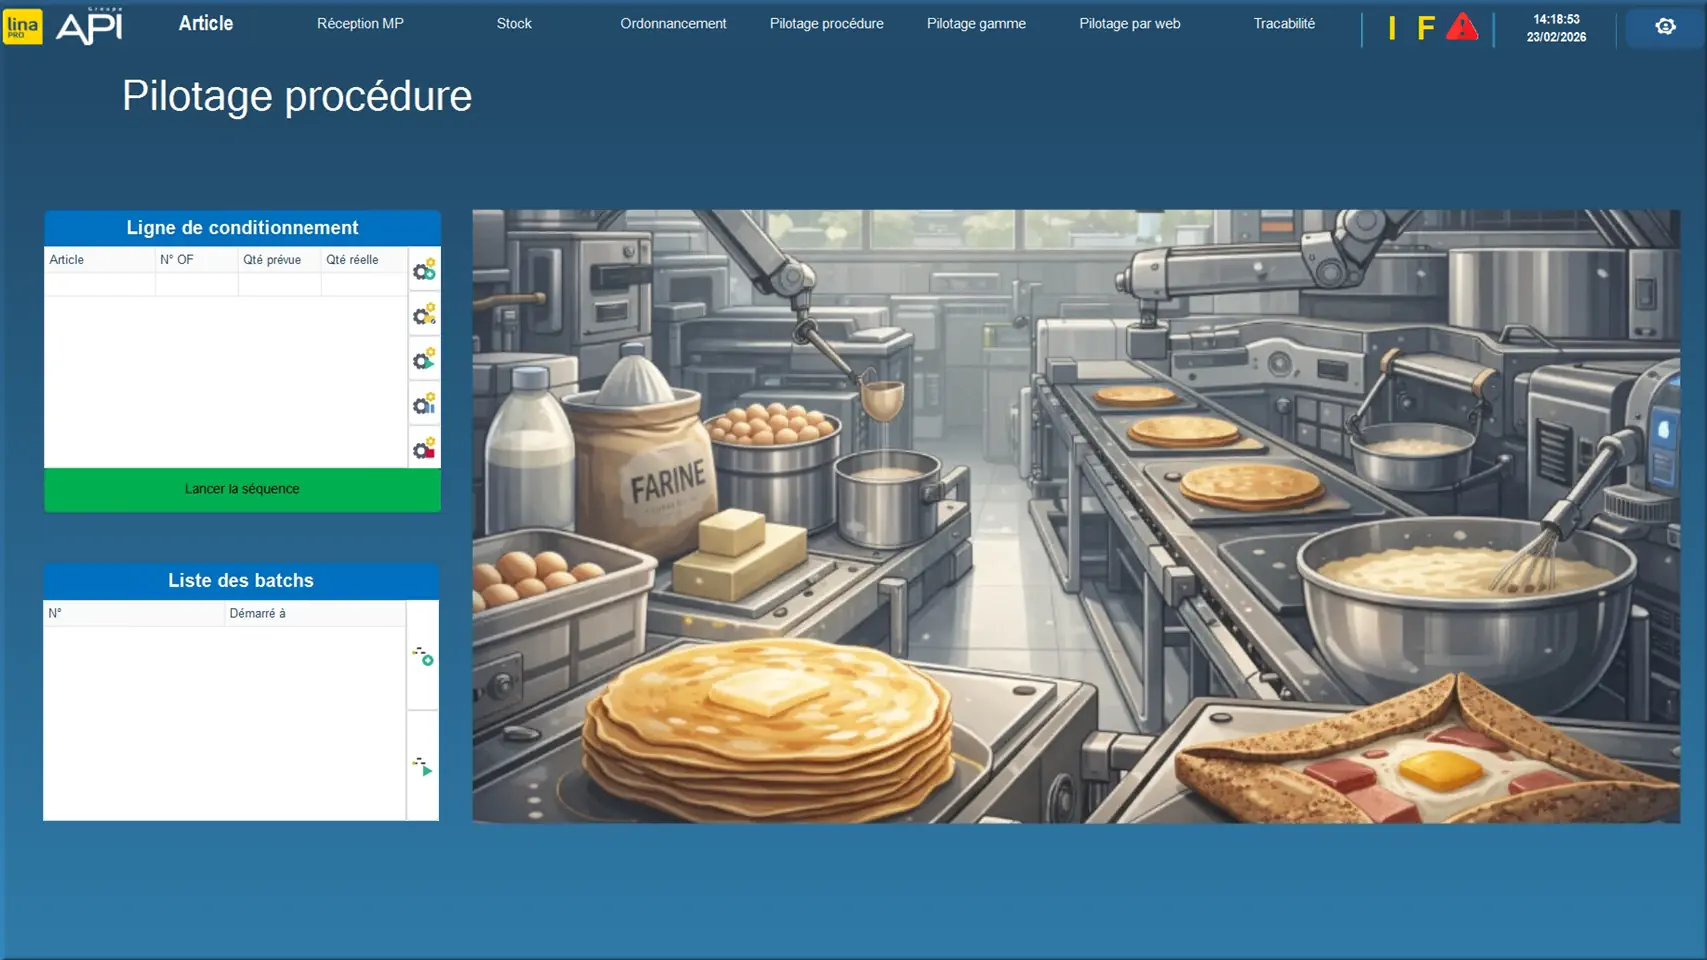Open the Tracabilité menu
This screenshot has height=960, width=1707.
click(x=1284, y=24)
